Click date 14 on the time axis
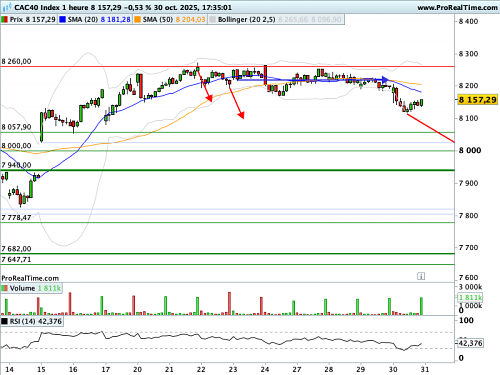Screen dimensions: 500x375 pyautogui.click(x=9, y=369)
